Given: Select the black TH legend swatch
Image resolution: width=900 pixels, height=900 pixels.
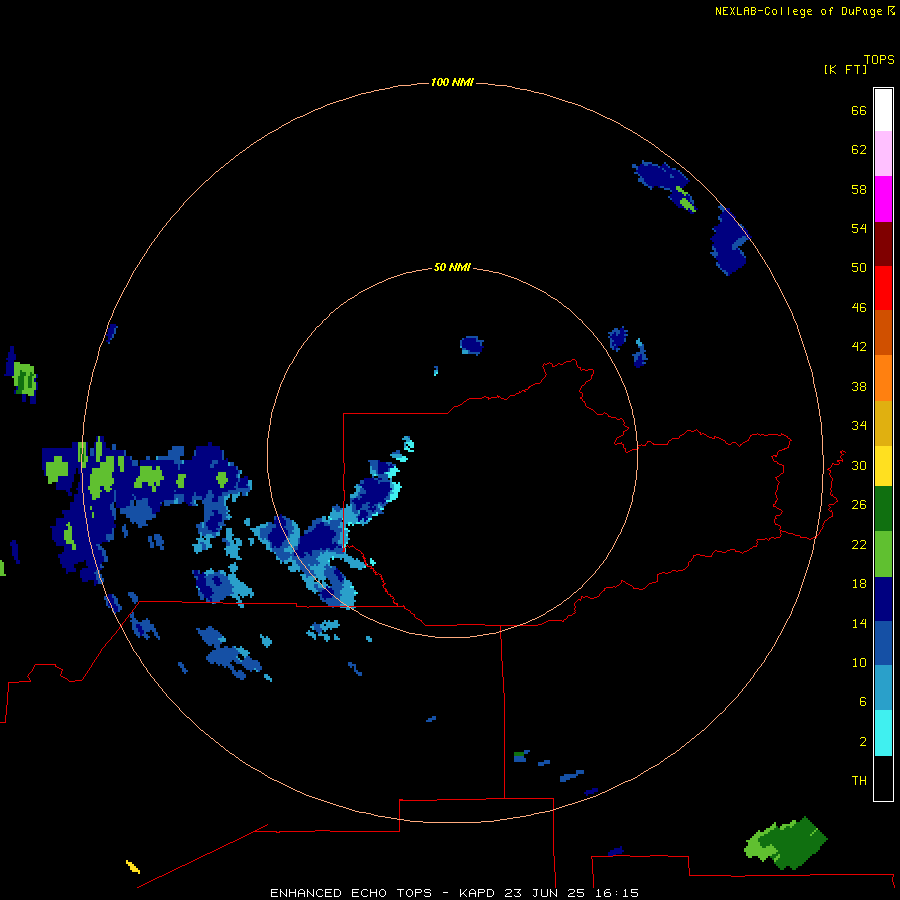Looking at the screenshot, I should click(883, 778).
